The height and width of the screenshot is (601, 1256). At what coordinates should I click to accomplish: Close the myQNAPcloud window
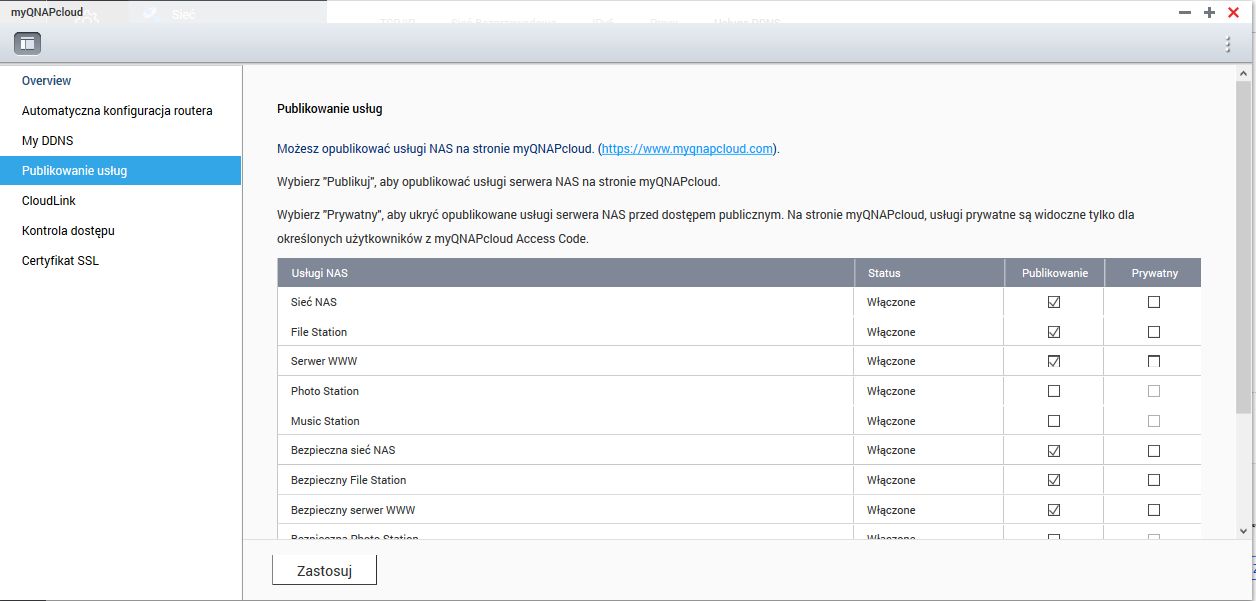(1233, 12)
